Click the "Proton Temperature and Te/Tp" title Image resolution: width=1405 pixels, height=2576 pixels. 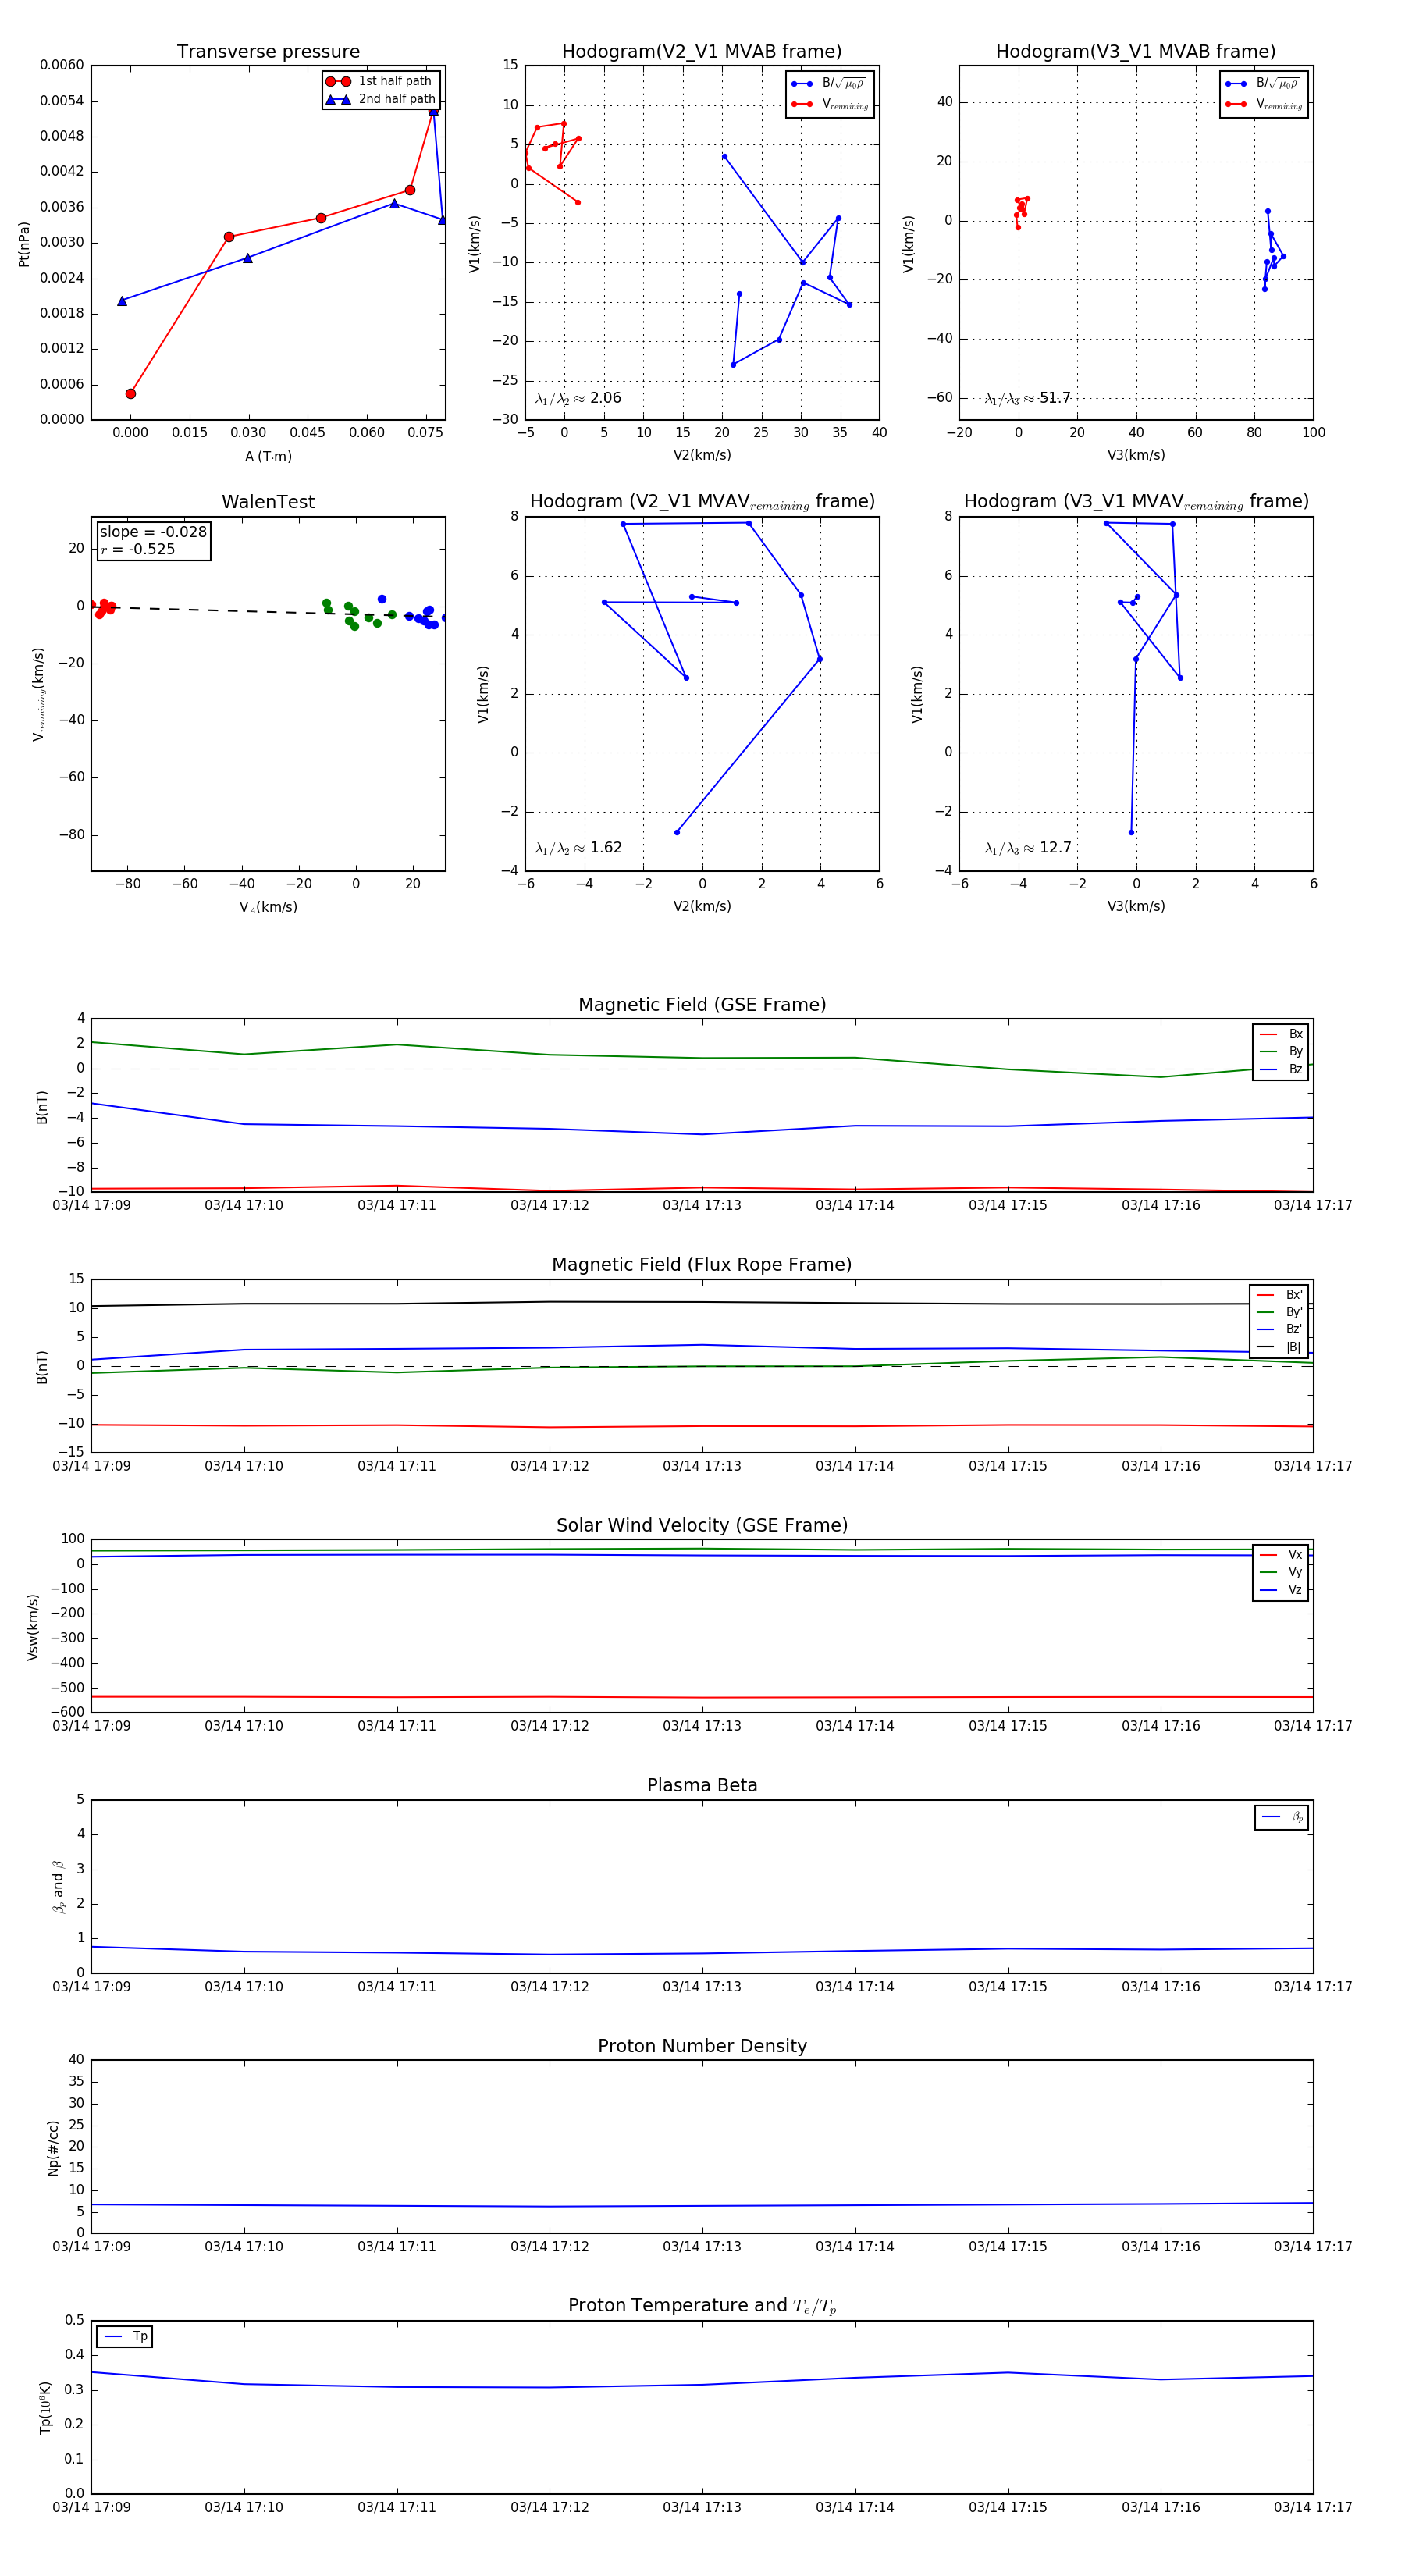click(x=702, y=2306)
